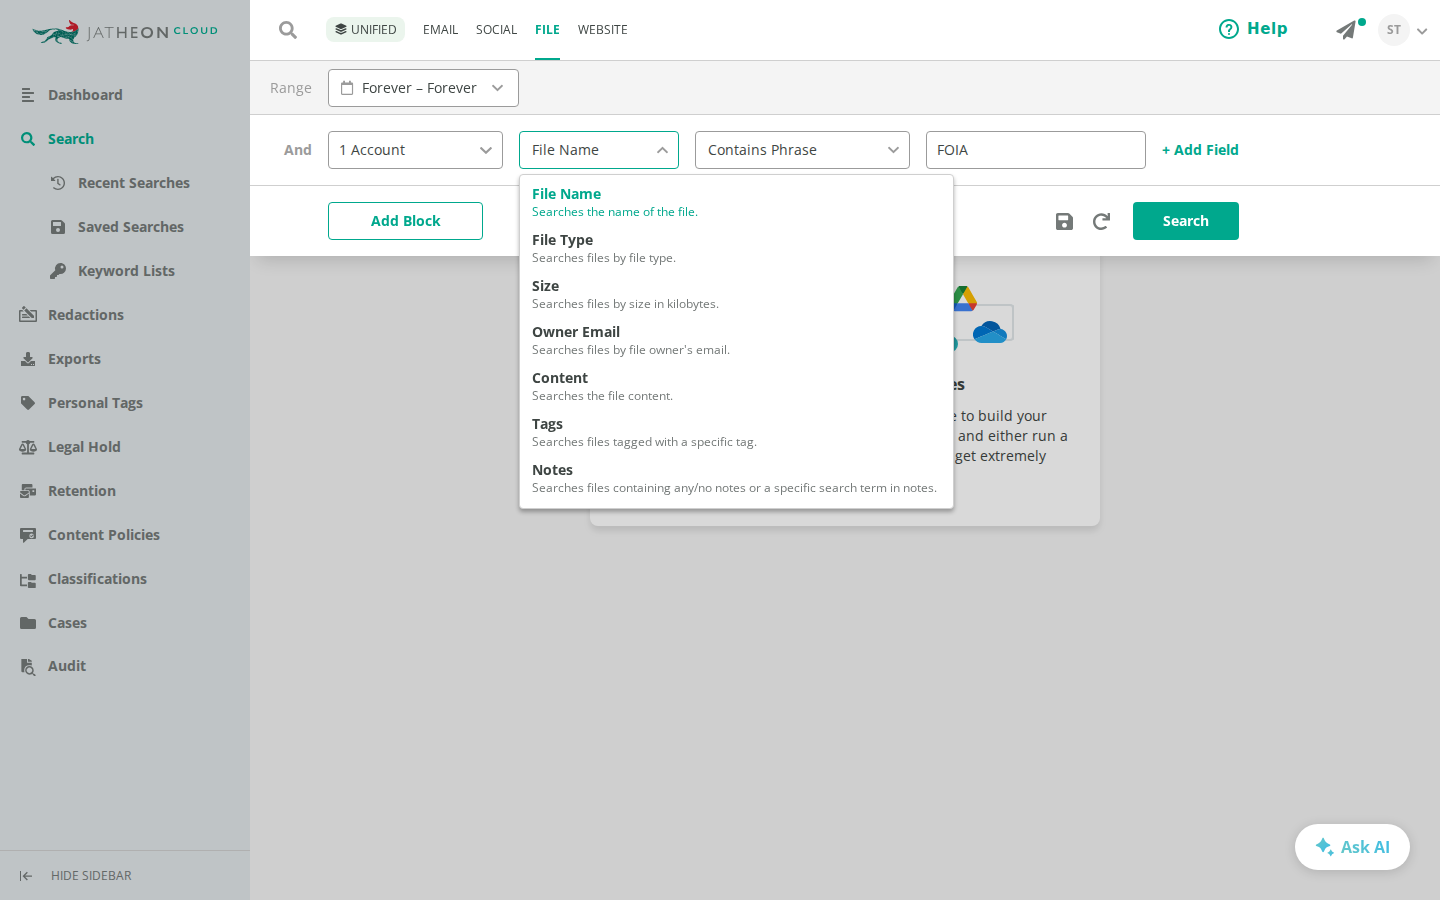Collapse the File Name field dropdown
The image size is (1440, 900).
coord(599,150)
